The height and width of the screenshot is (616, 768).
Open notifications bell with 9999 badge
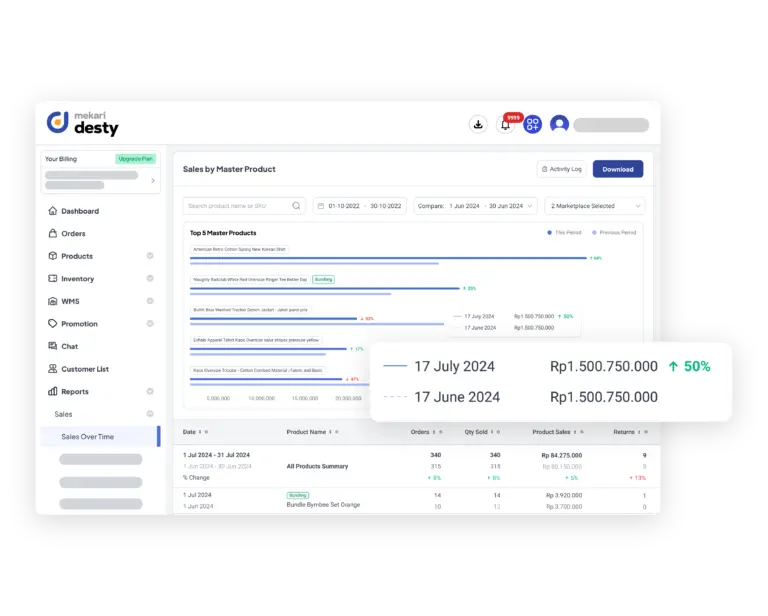click(x=506, y=125)
